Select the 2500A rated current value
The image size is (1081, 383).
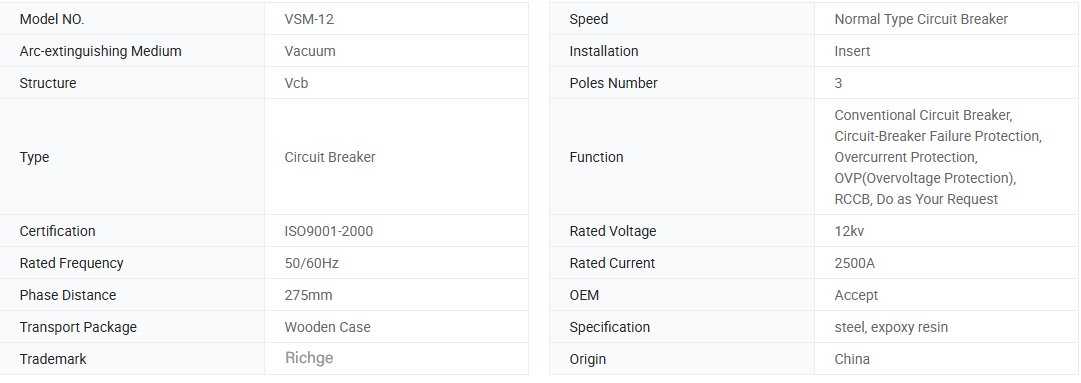(x=854, y=263)
